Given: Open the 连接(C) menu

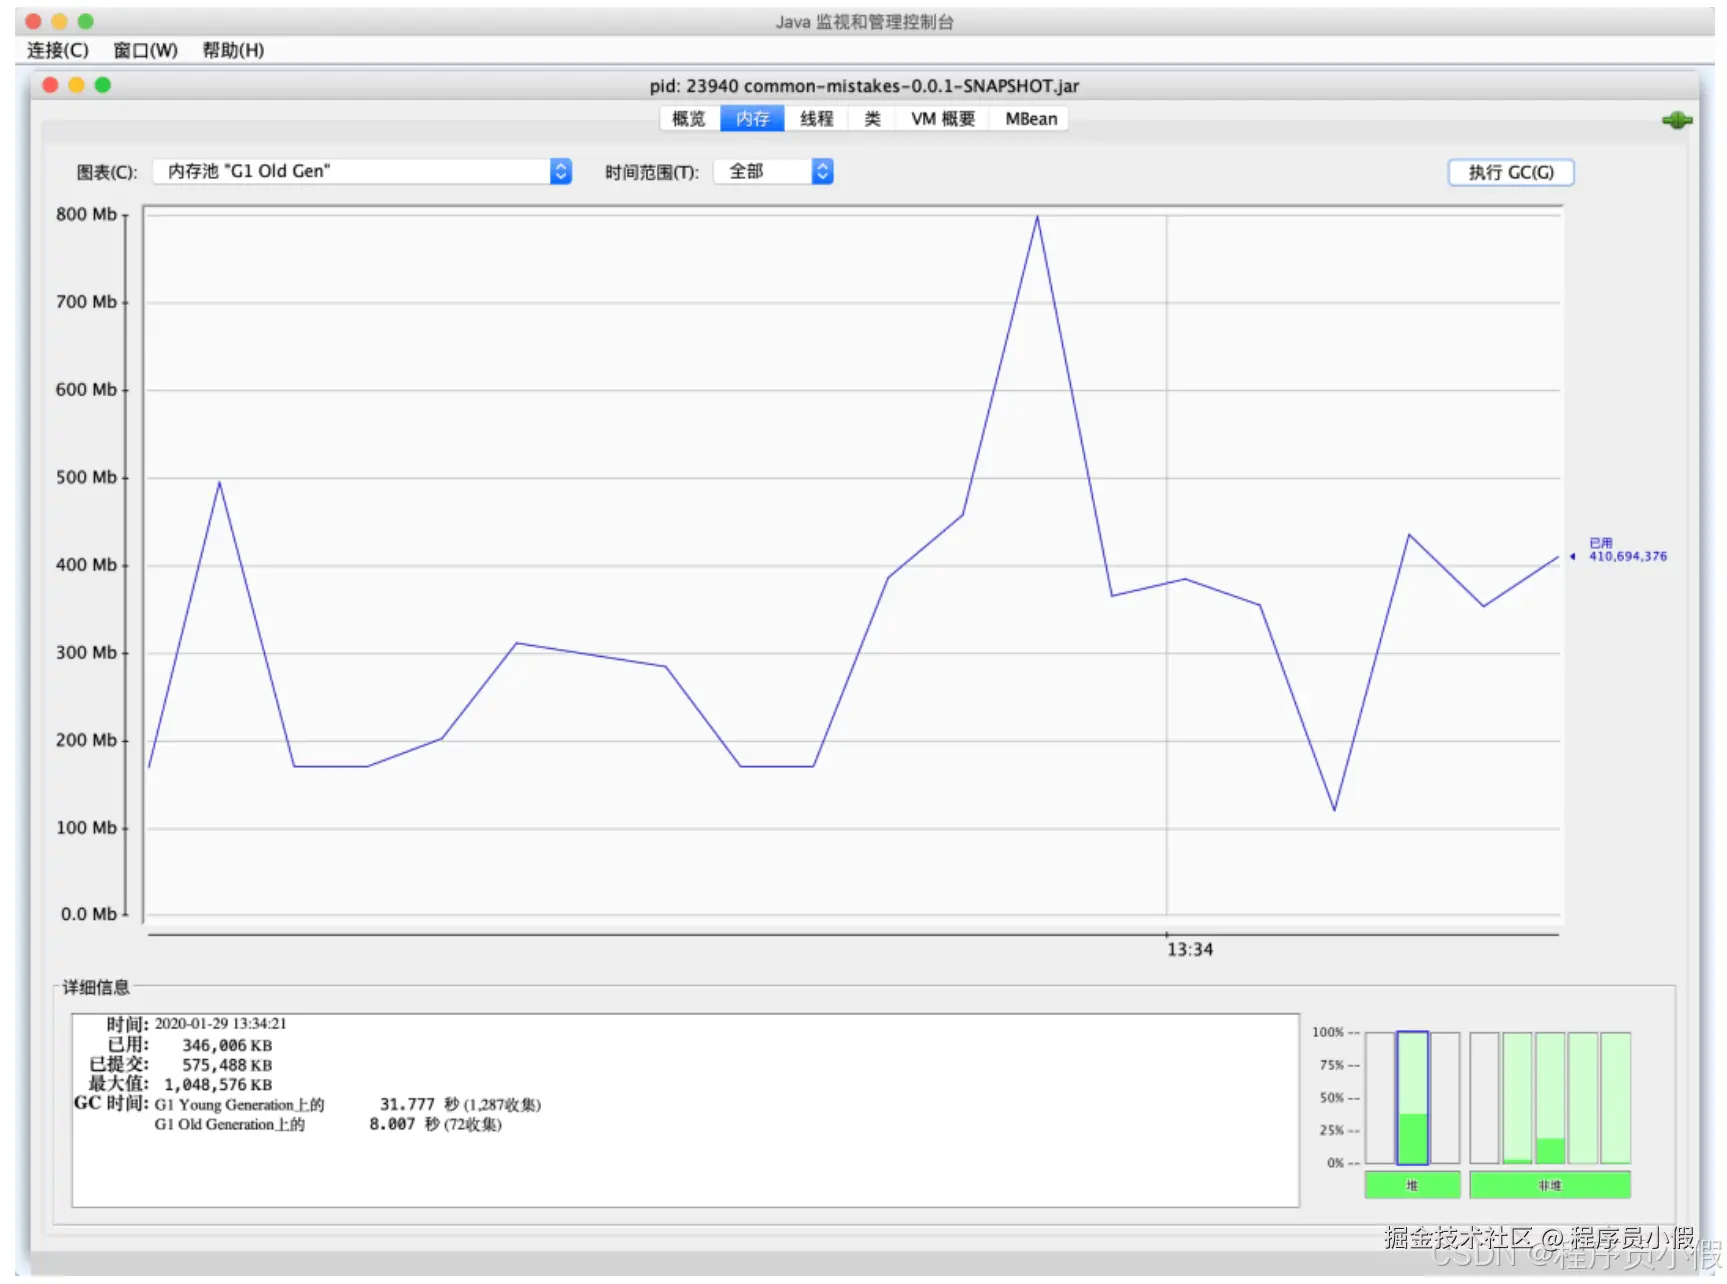Looking at the screenshot, I should 57,50.
